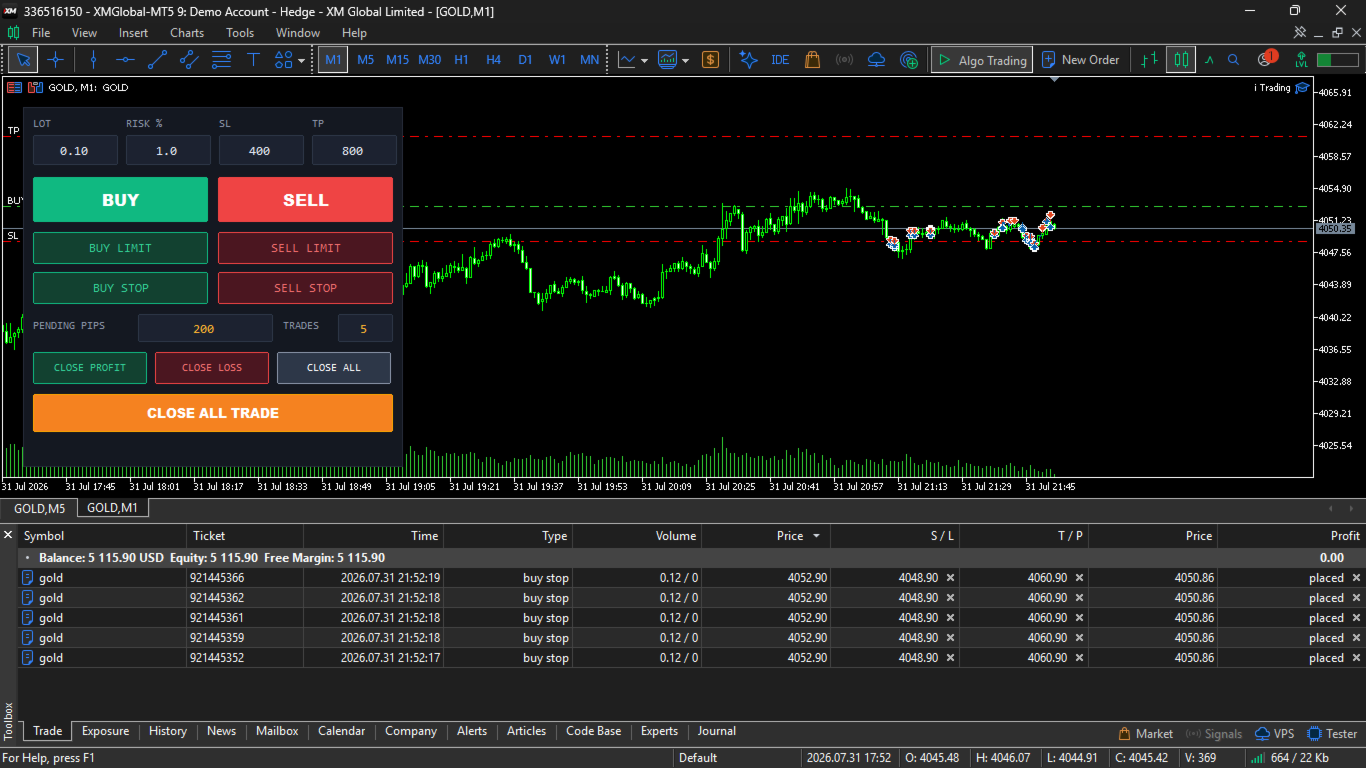Screen dimensions: 1366x768
Task: Place a BUY LIMIT order
Action: click(120, 248)
